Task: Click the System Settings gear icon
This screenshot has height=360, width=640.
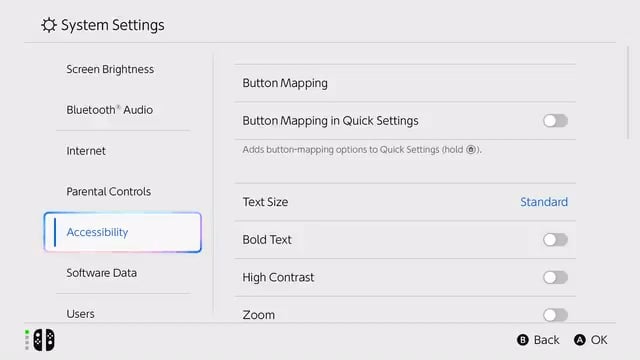Action: (x=49, y=25)
